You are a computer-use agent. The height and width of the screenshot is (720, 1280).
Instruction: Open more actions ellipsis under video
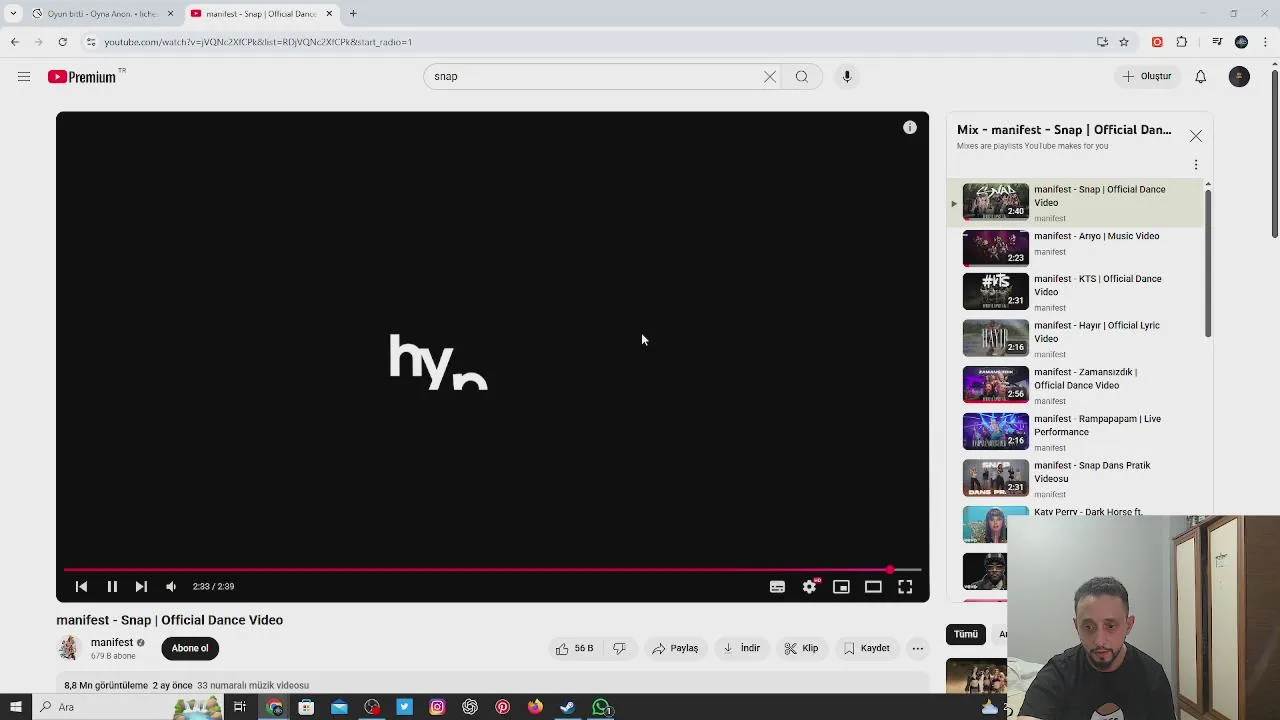click(x=917, y=648)
